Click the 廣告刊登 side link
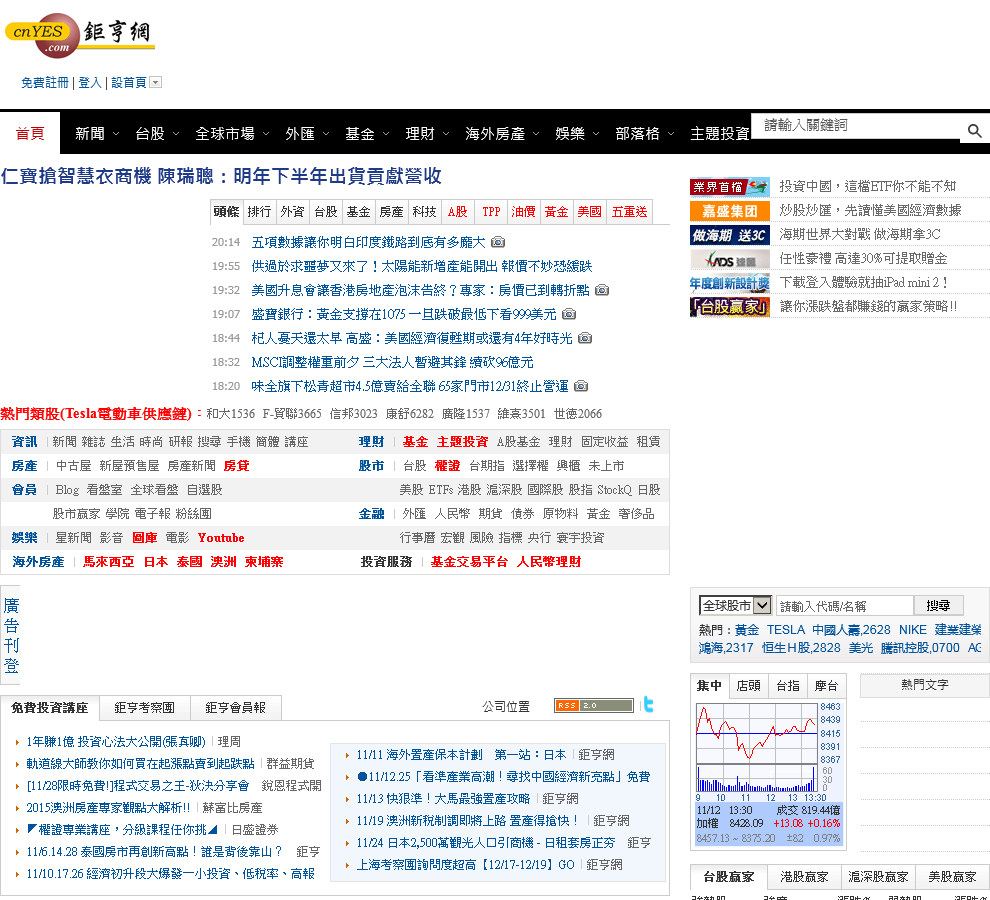Viewport: 990px width, 900px height. click(x=11, y=635)
